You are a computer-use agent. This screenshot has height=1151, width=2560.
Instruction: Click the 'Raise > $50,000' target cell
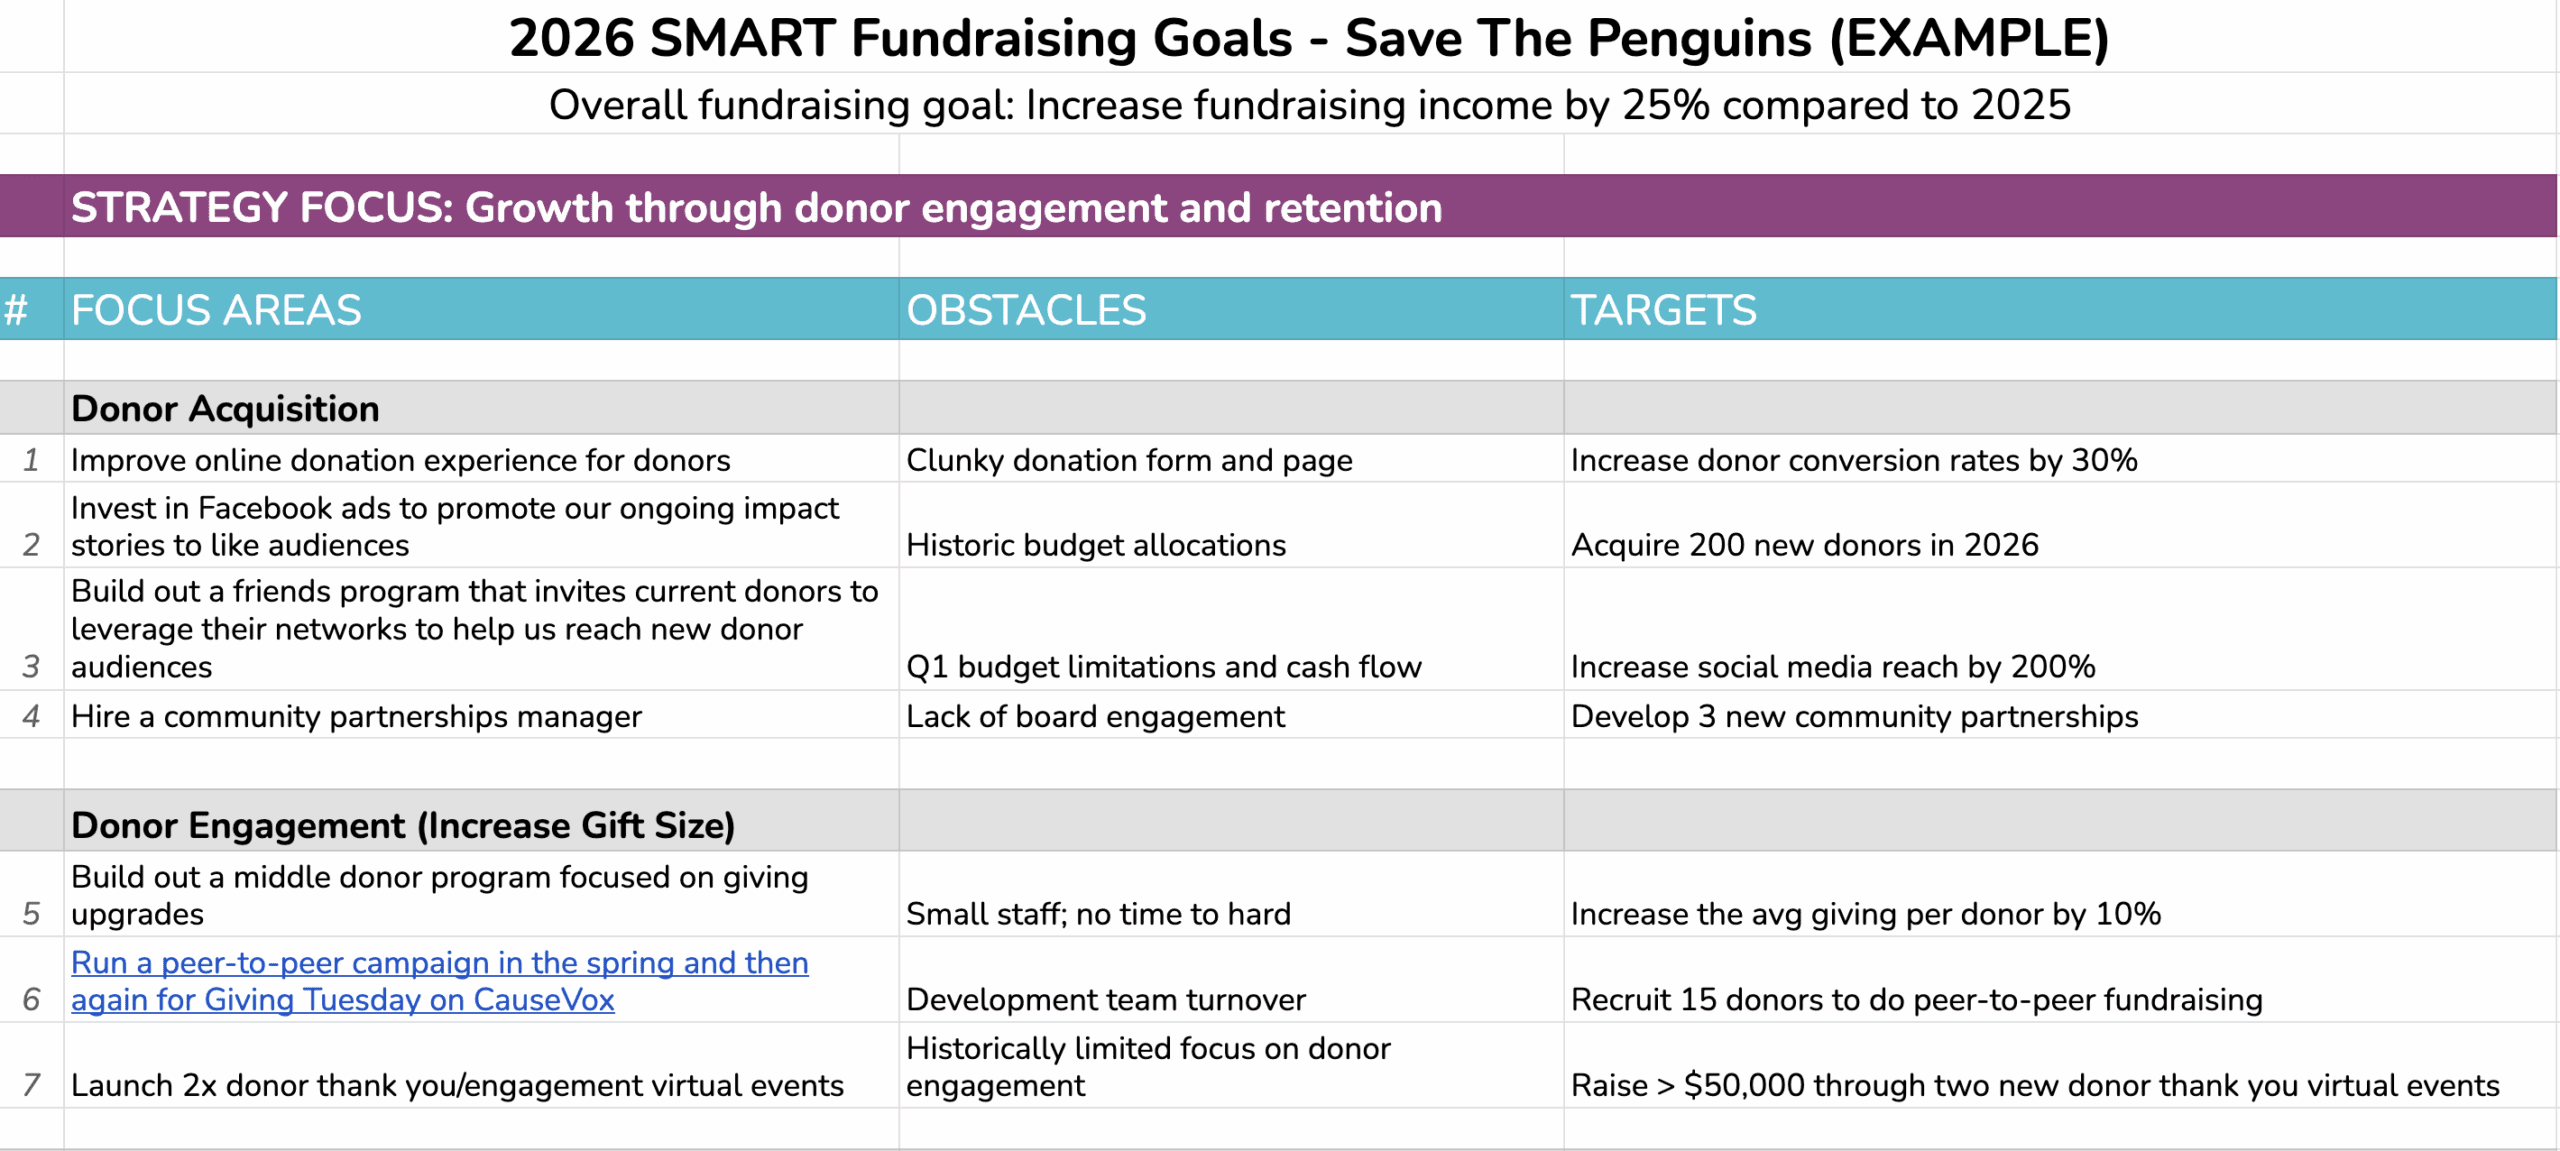2034,1085
